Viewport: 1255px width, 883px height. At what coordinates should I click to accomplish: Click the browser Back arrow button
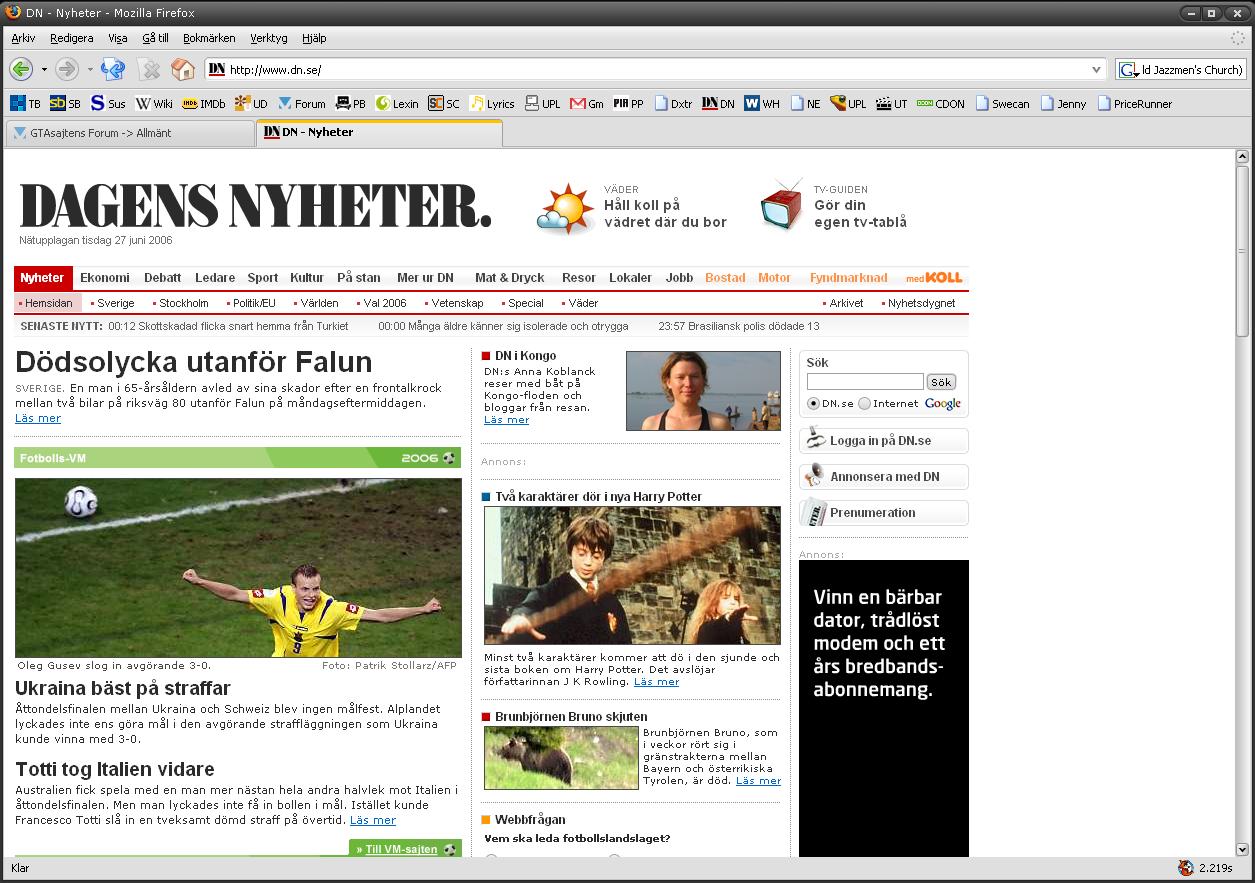pos(21,69)
